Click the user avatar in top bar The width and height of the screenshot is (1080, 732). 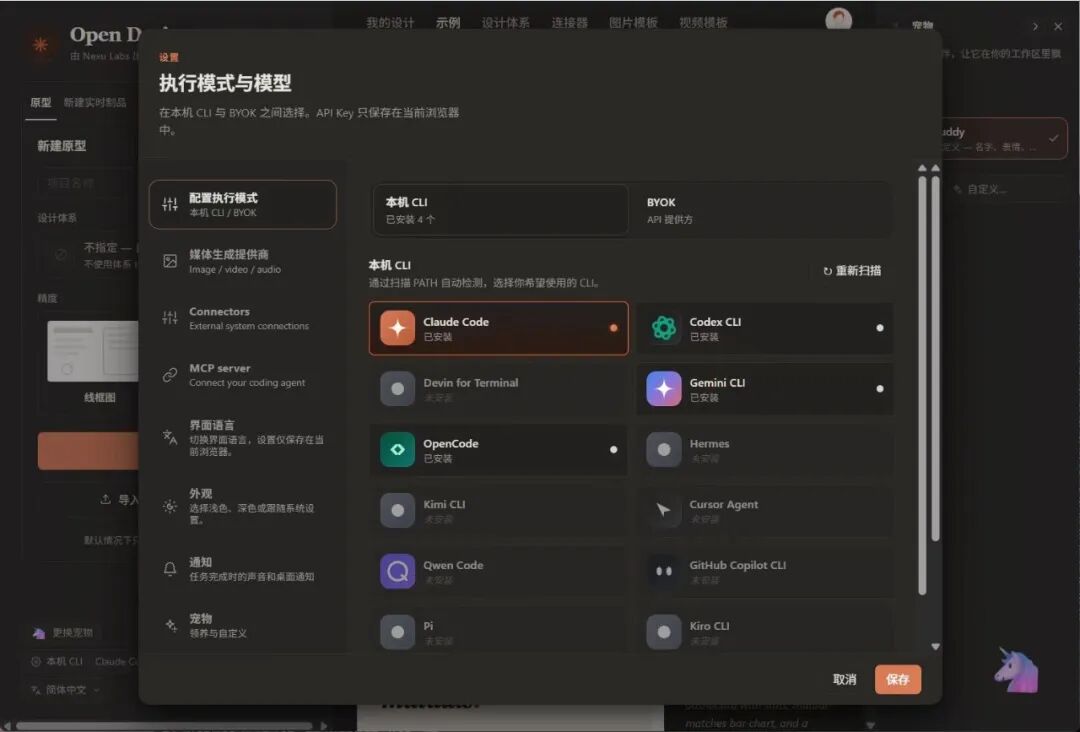pos(838,19)
